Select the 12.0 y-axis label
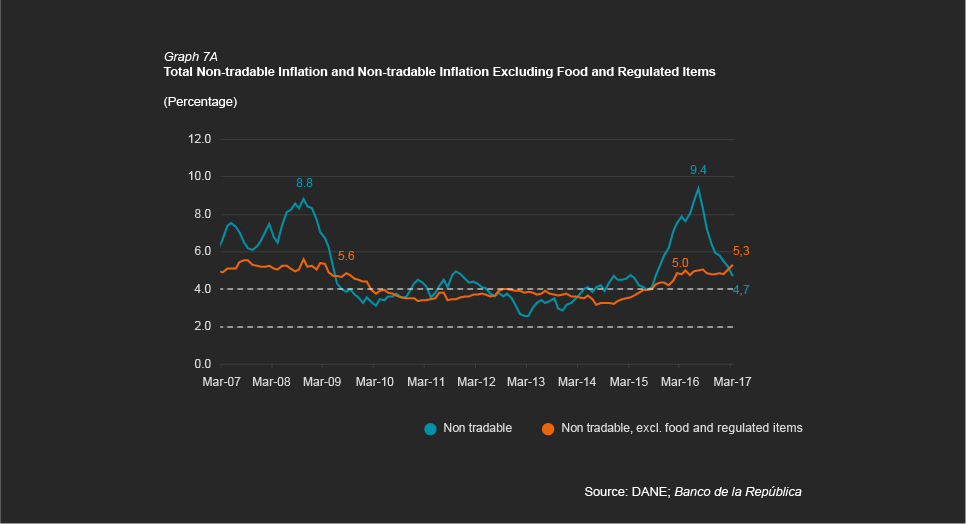 pos(200,139)
